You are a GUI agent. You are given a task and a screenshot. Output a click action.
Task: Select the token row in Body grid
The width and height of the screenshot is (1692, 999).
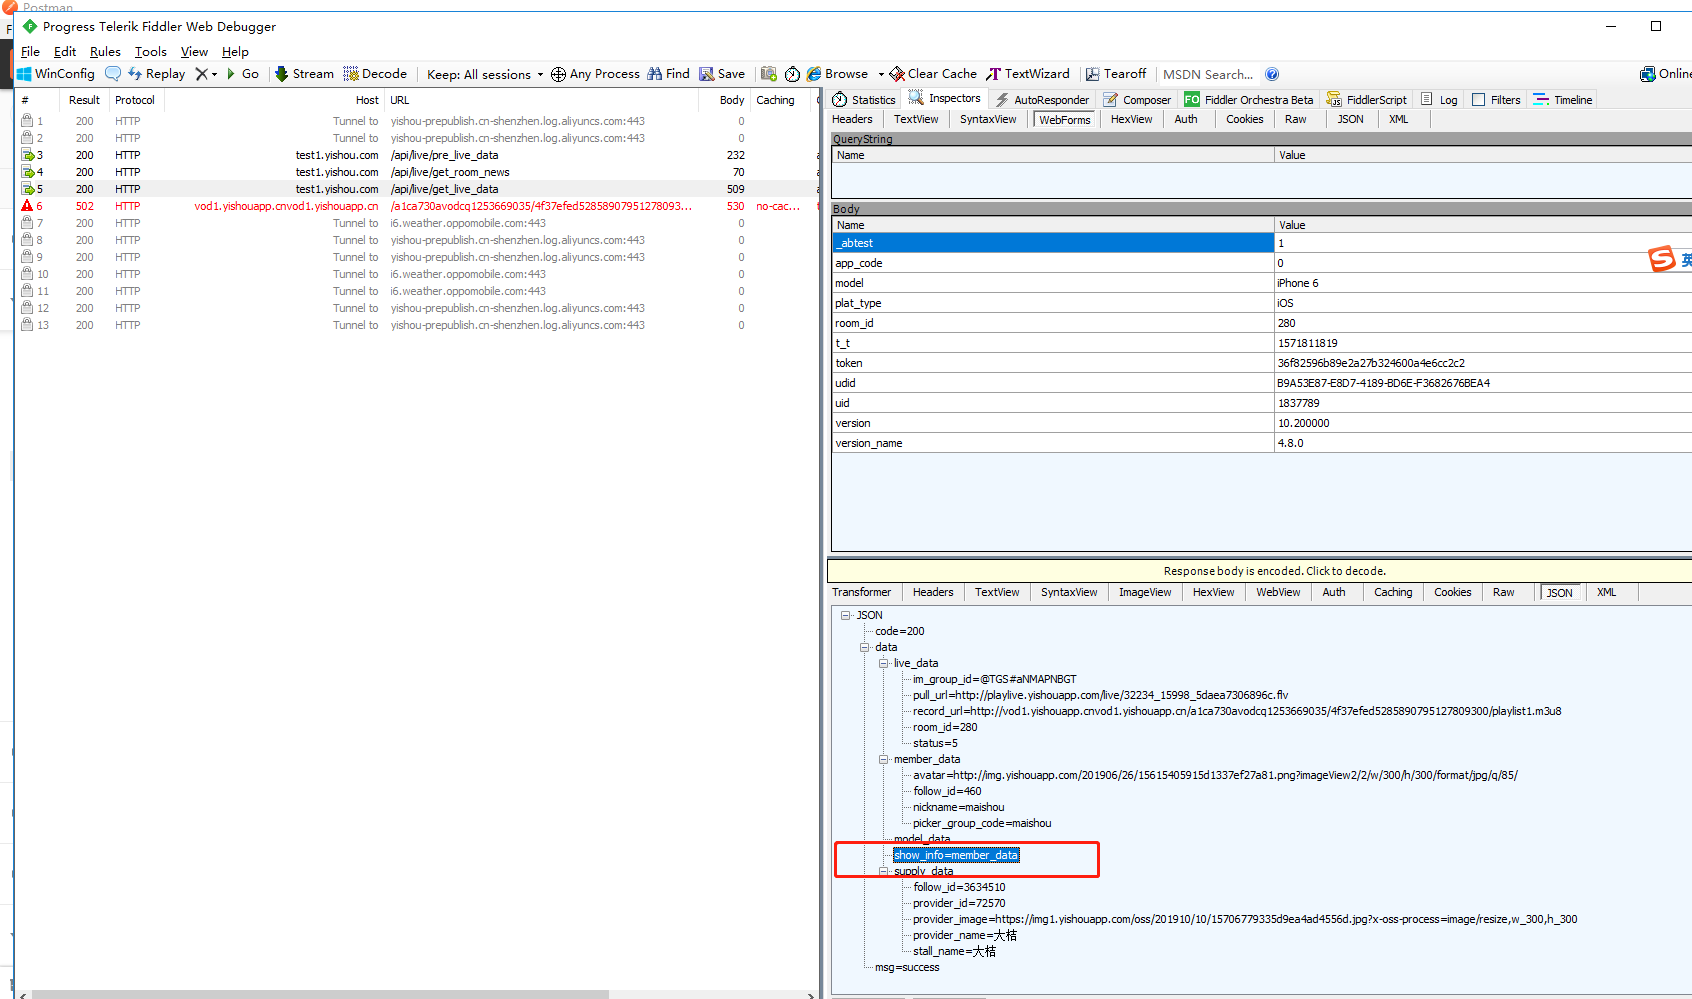pos(1262,363)
